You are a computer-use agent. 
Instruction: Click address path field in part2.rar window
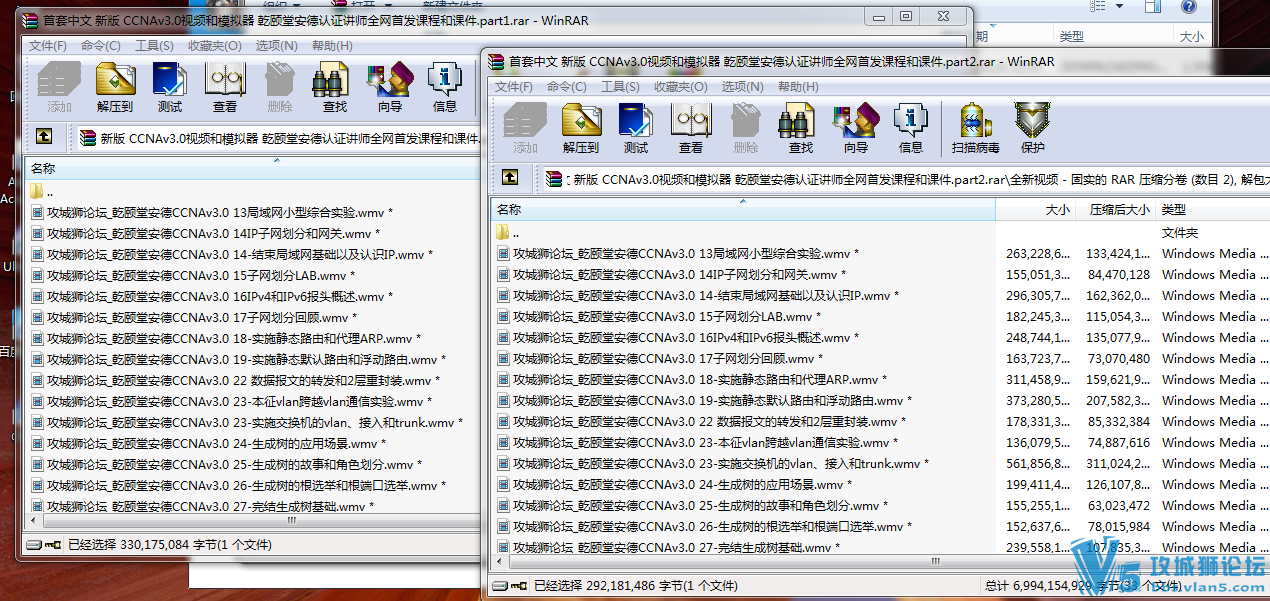tap(905, 180)
